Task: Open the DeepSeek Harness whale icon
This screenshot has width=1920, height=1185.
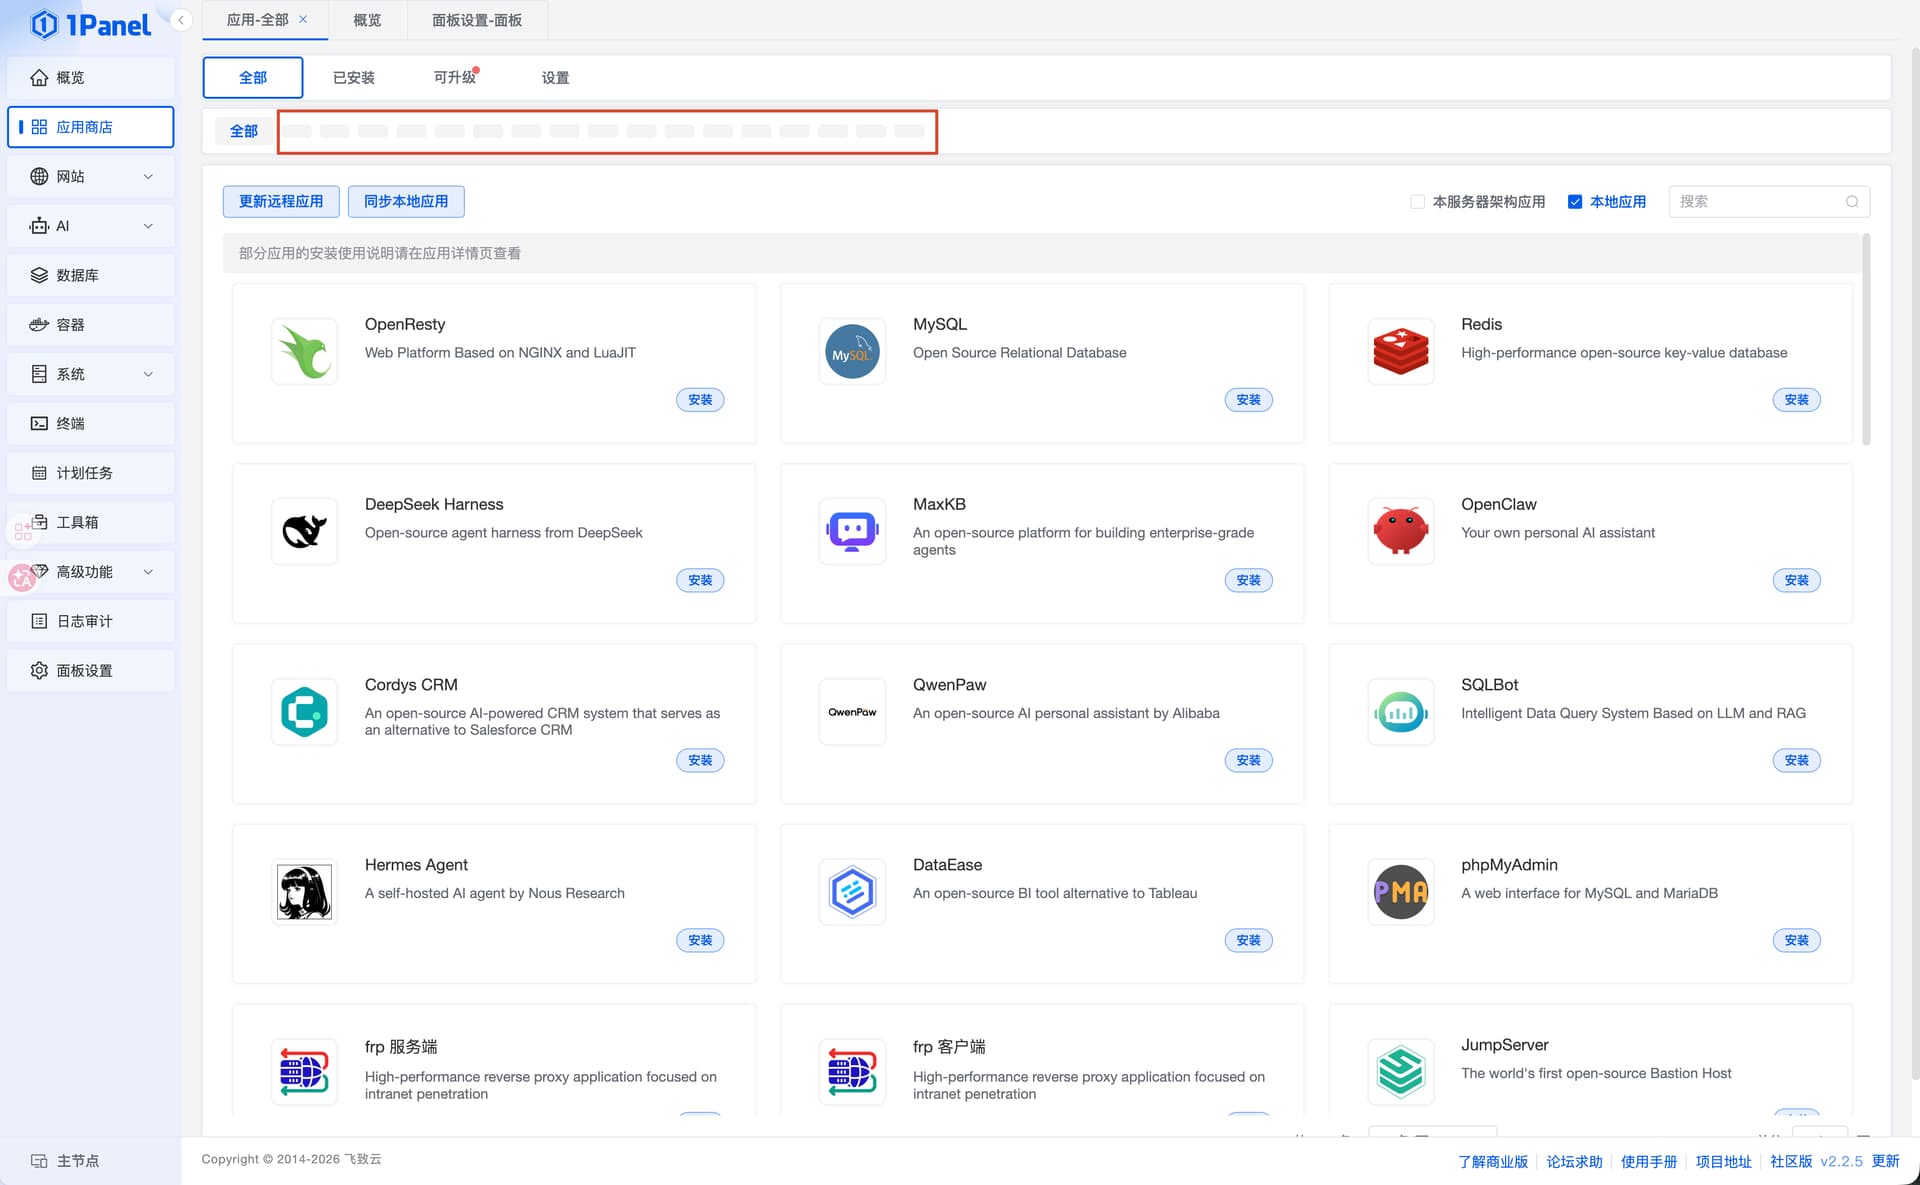Action: point(304,532)
